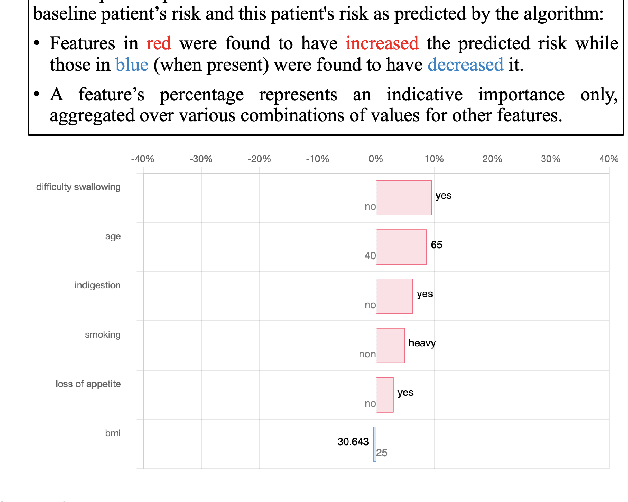This screenshot has height=502, width=628.
Task: Click the 65 age value label
Action: 437,245
